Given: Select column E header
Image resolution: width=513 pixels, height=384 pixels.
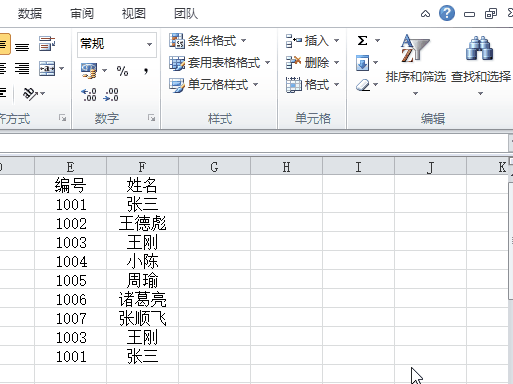Looking at the screenshot, I should (x=70, y=166).
